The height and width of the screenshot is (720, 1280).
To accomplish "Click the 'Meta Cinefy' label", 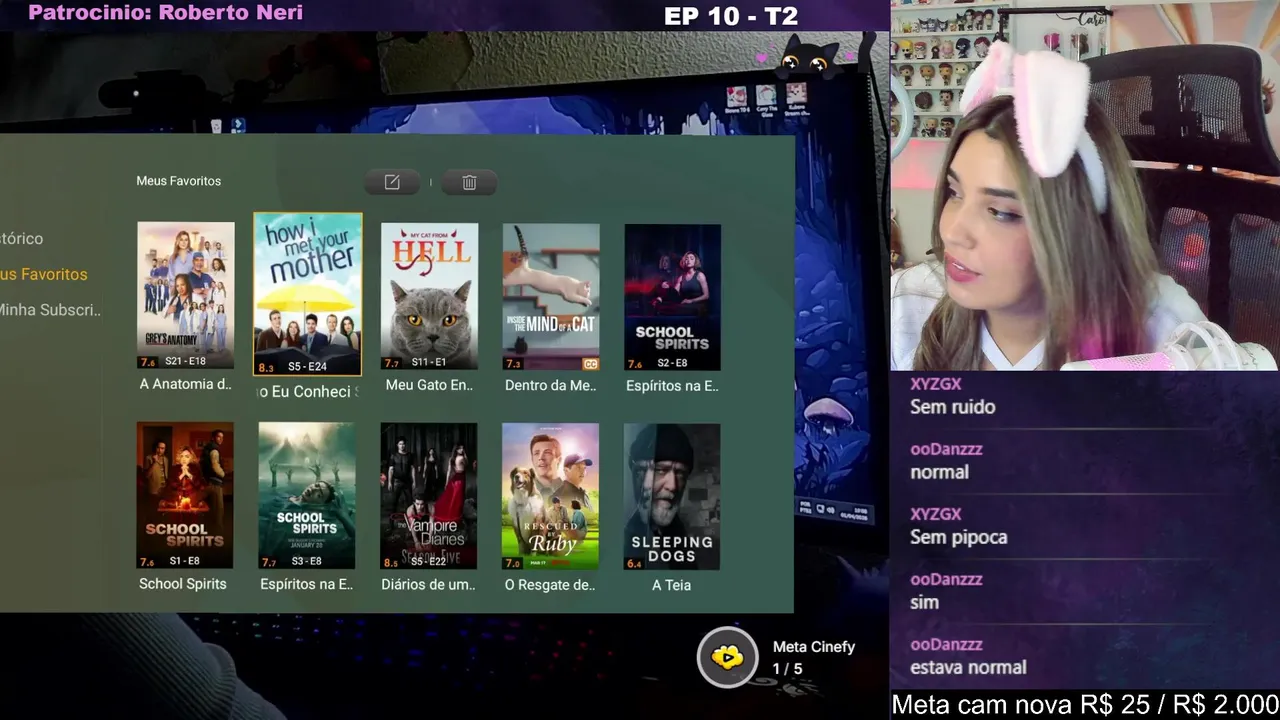I will (814, 647).
